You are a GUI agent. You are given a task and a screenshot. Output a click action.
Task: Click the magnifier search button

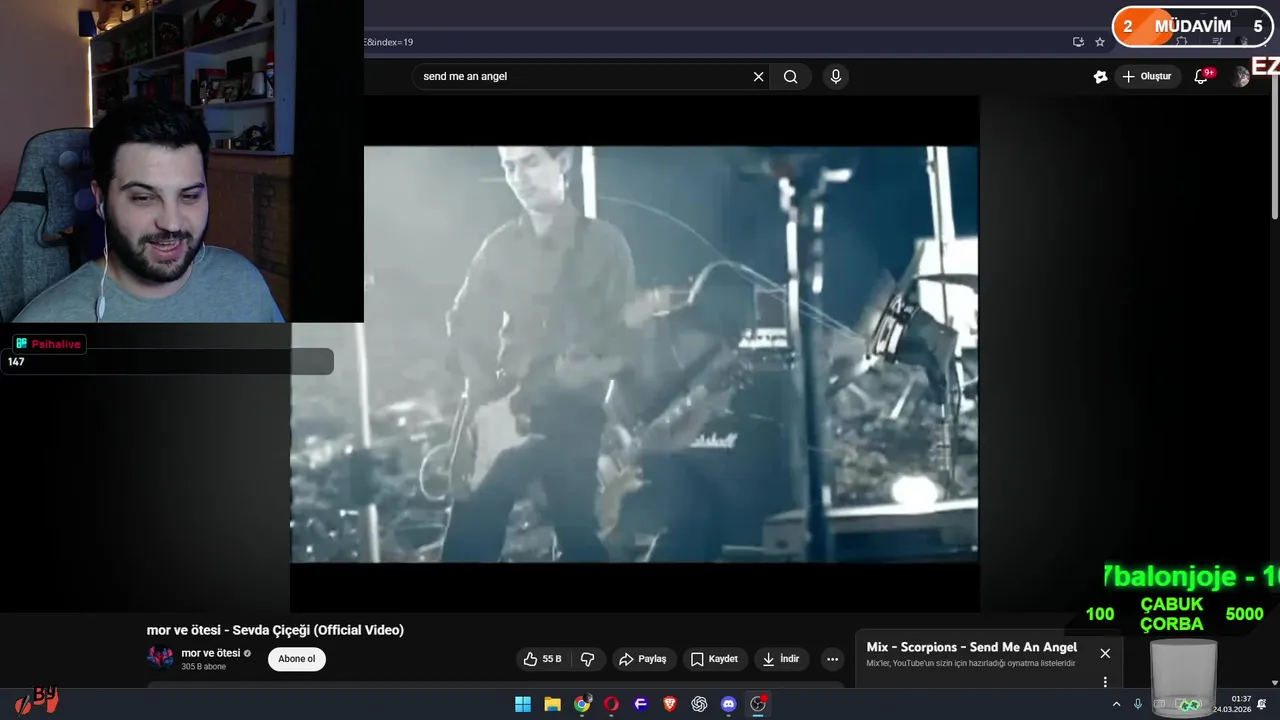click(790, 77)
